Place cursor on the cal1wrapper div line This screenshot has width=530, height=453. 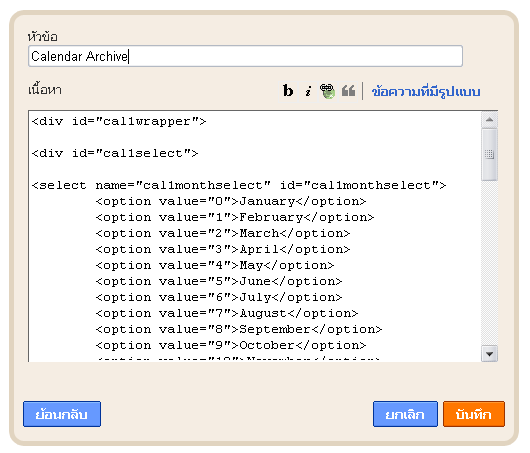click(x=119, y=121)
